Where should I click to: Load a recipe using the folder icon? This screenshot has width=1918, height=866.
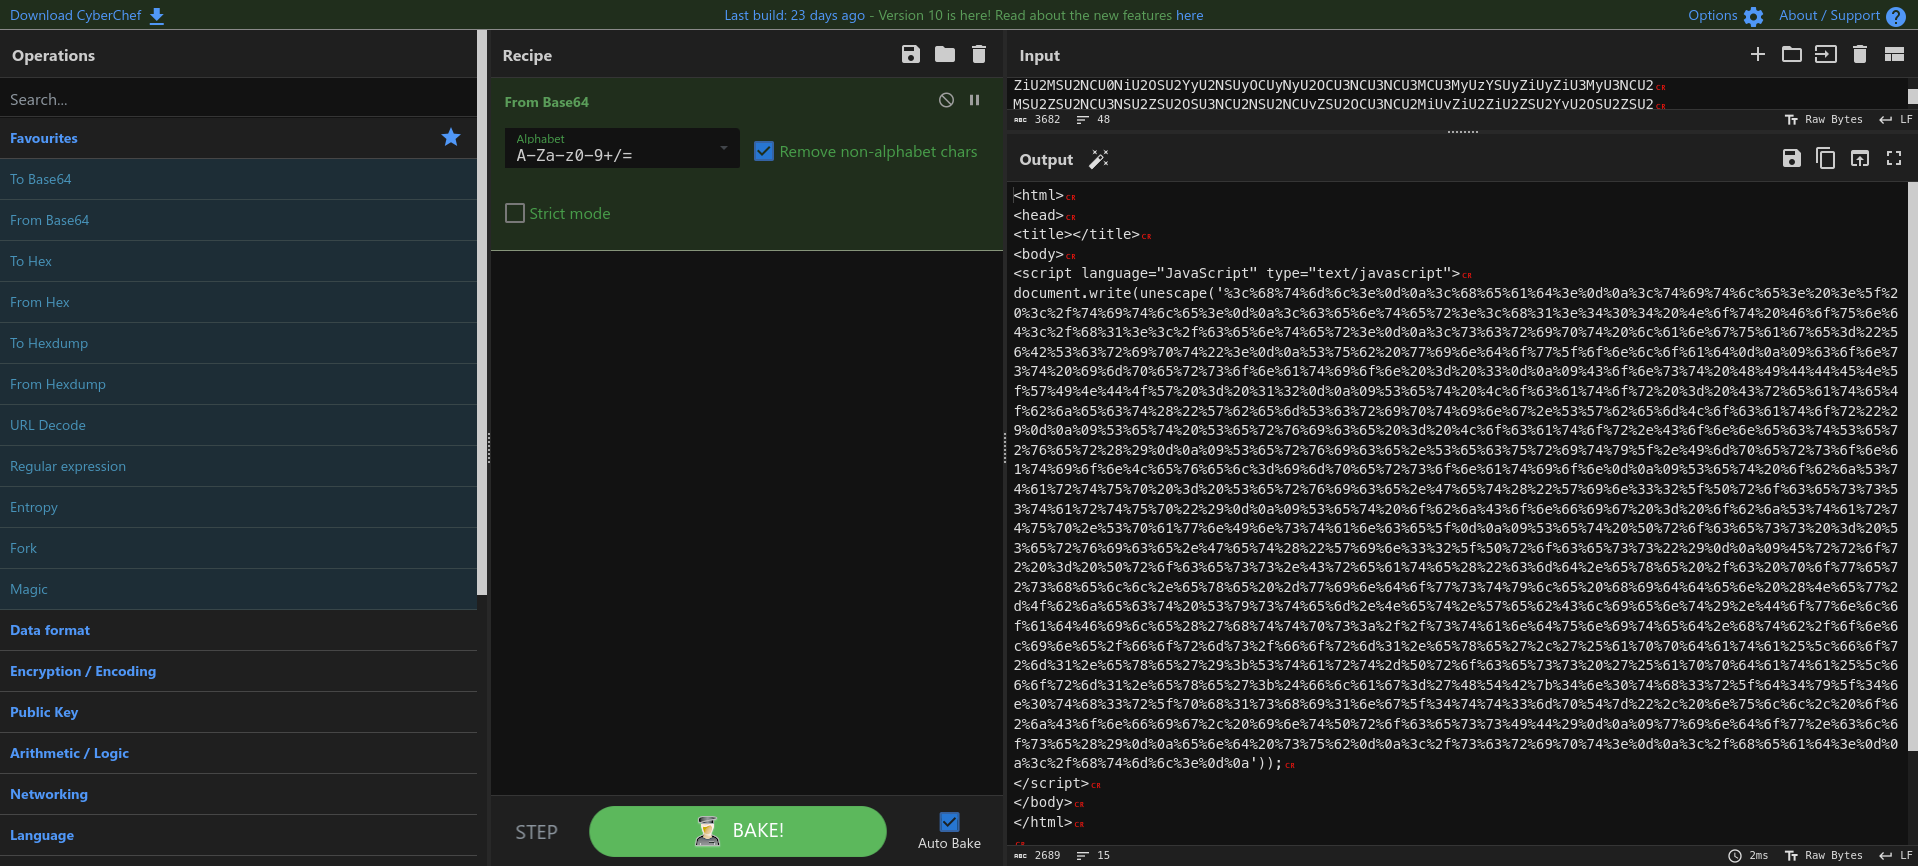(x=945, y=54)
